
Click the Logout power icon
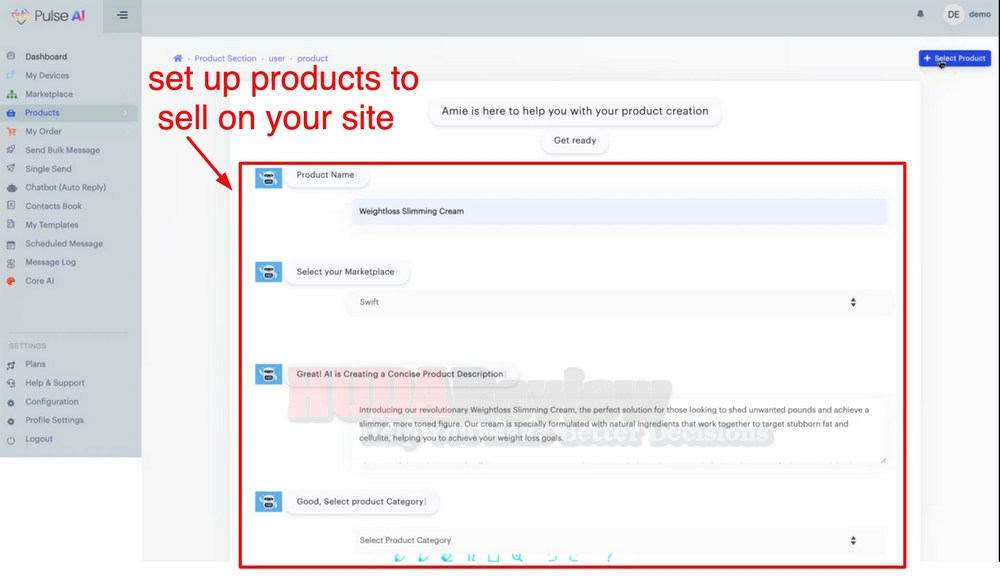click(x=11, y=440)
